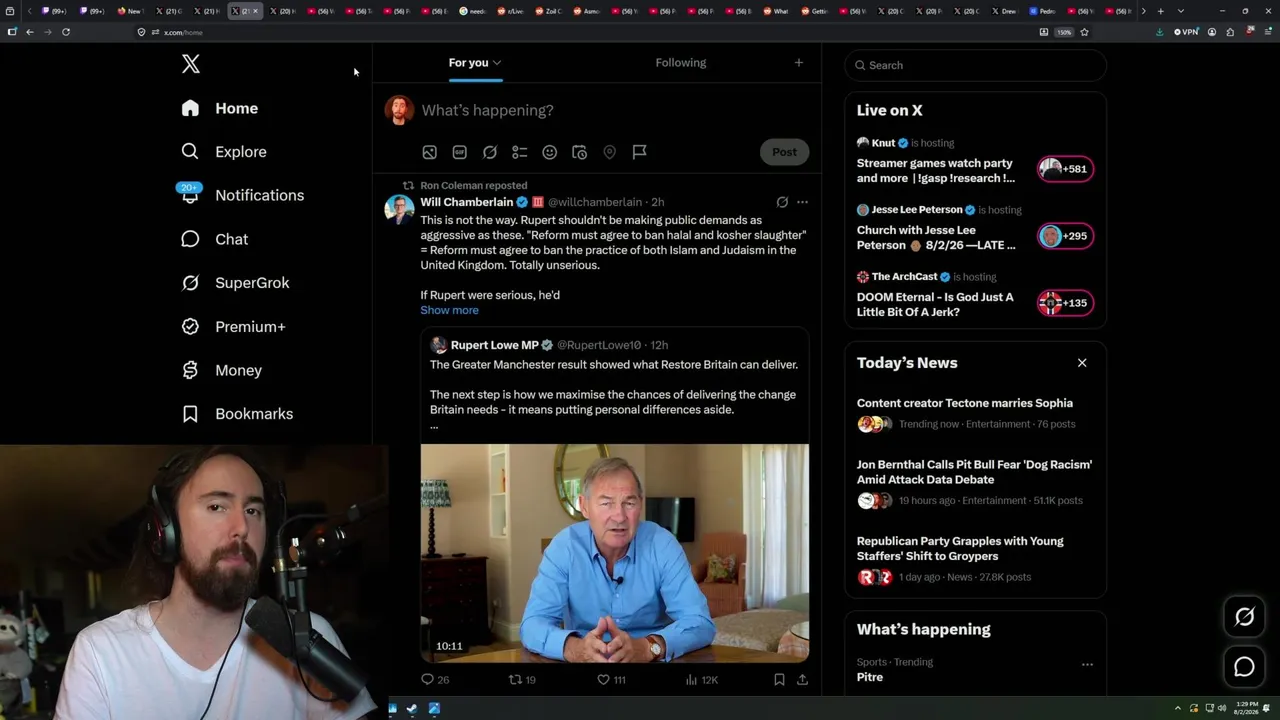The image size is (1280, 720).
Task: Add an image to the post
Action: (x=429, y=152)
